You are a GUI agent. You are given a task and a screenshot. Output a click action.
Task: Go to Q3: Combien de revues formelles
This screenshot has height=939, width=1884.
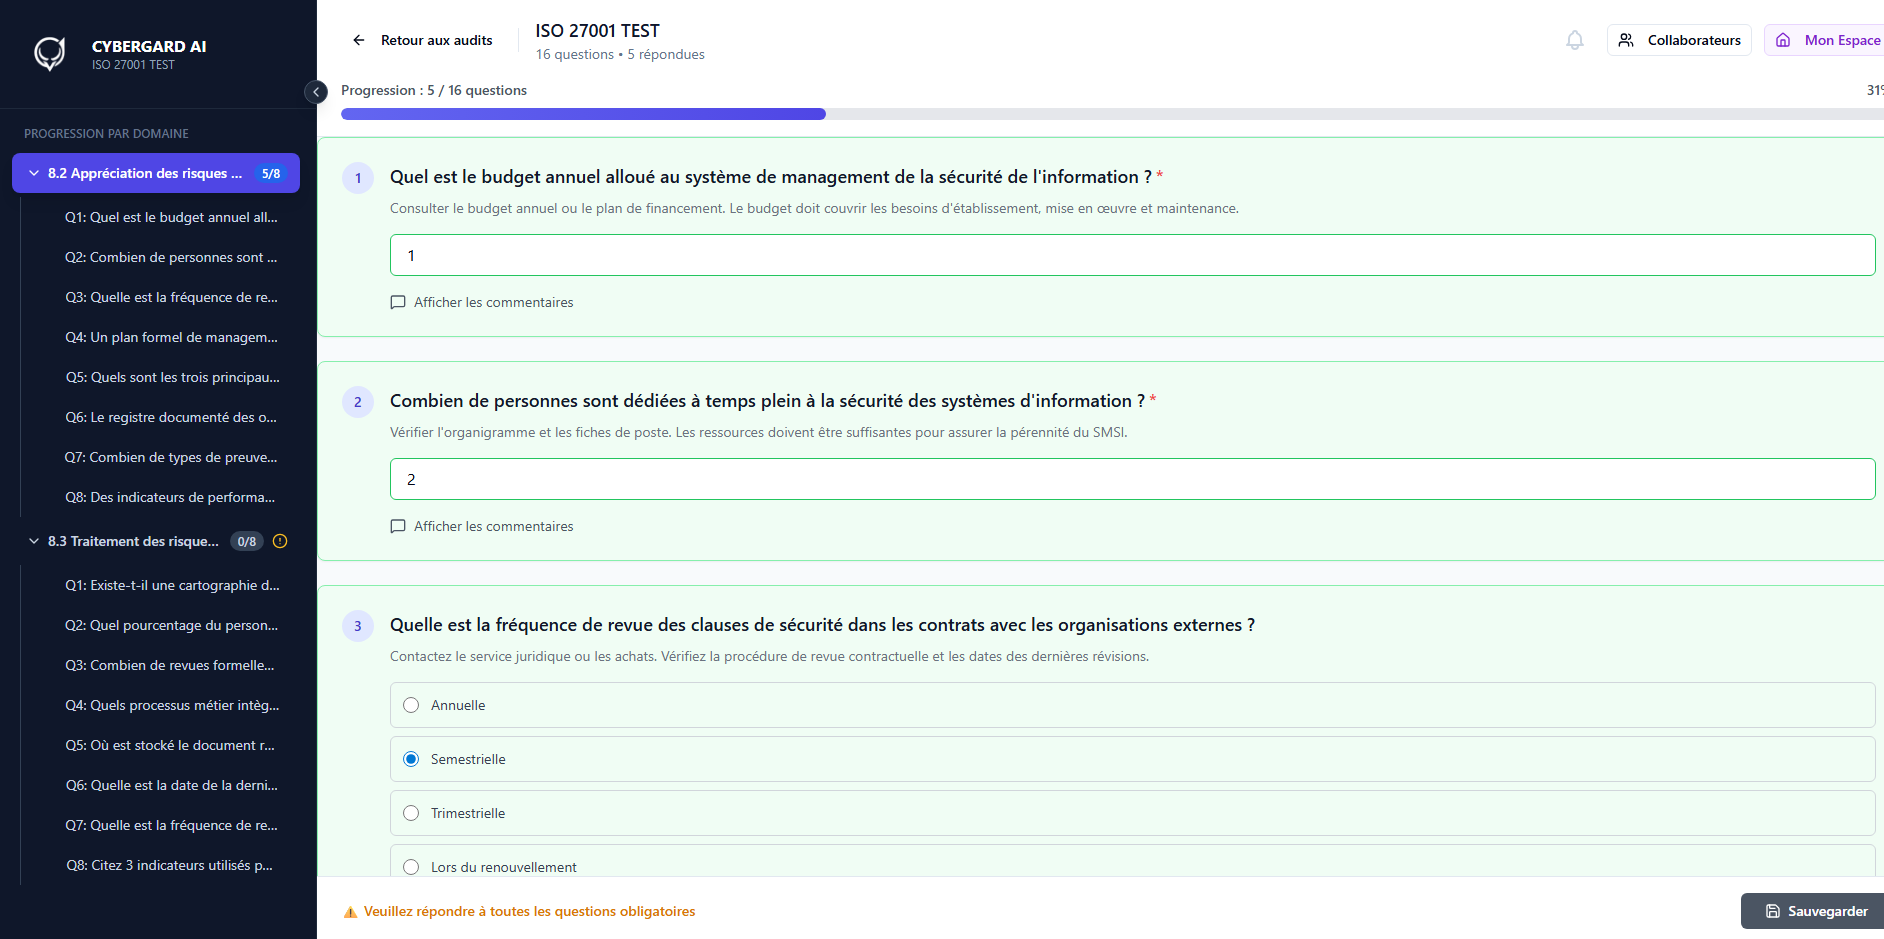(x=171, y=665)
